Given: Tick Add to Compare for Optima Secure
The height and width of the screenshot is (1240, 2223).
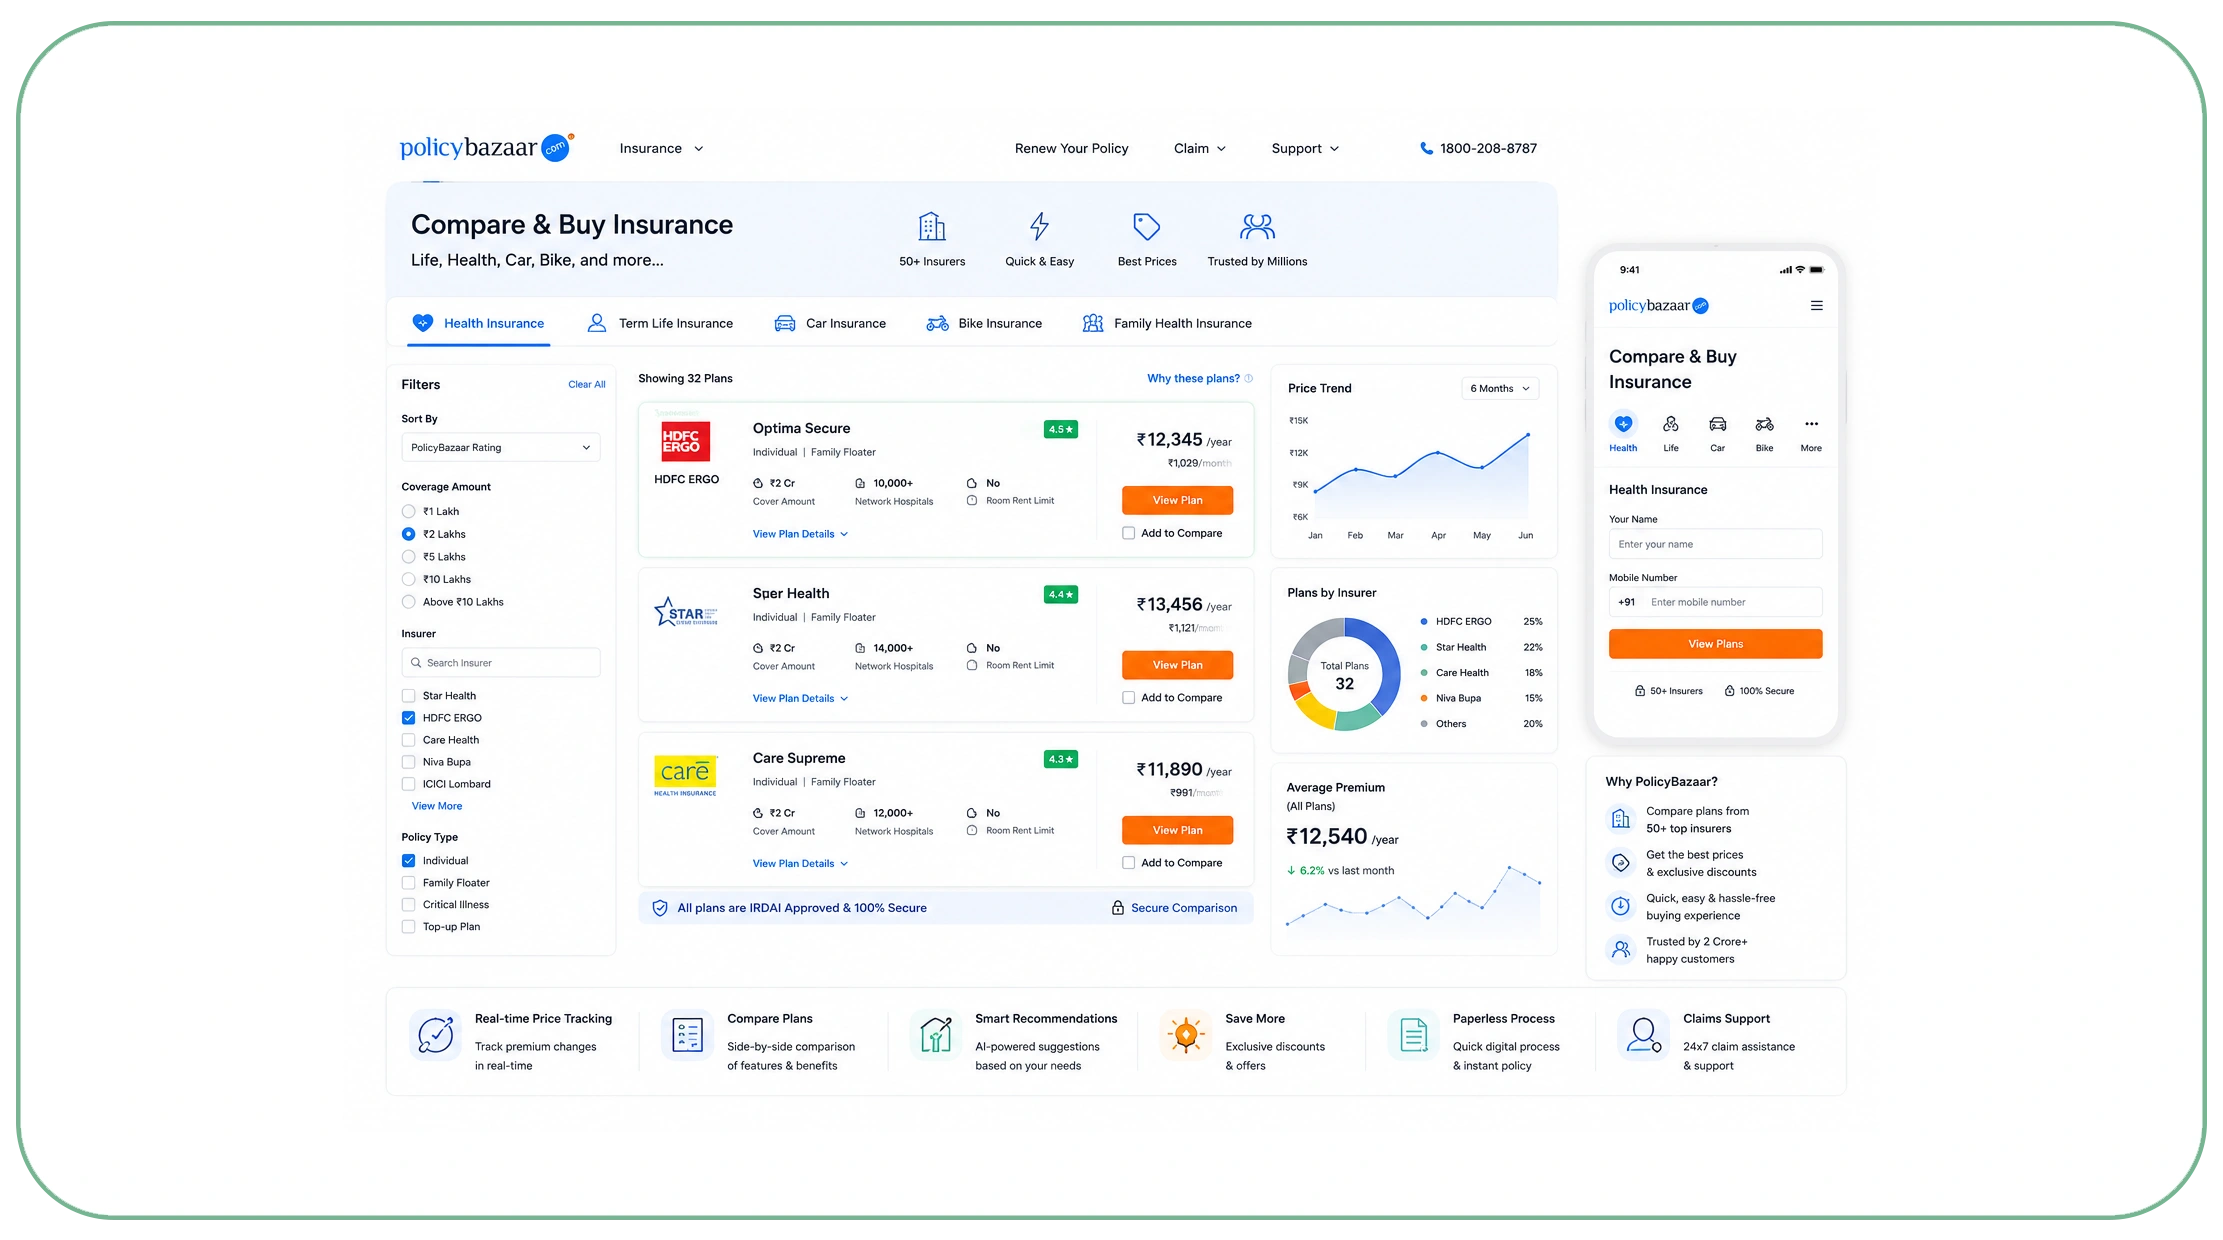Looking at the screenshot, I should coord(1128,533).
